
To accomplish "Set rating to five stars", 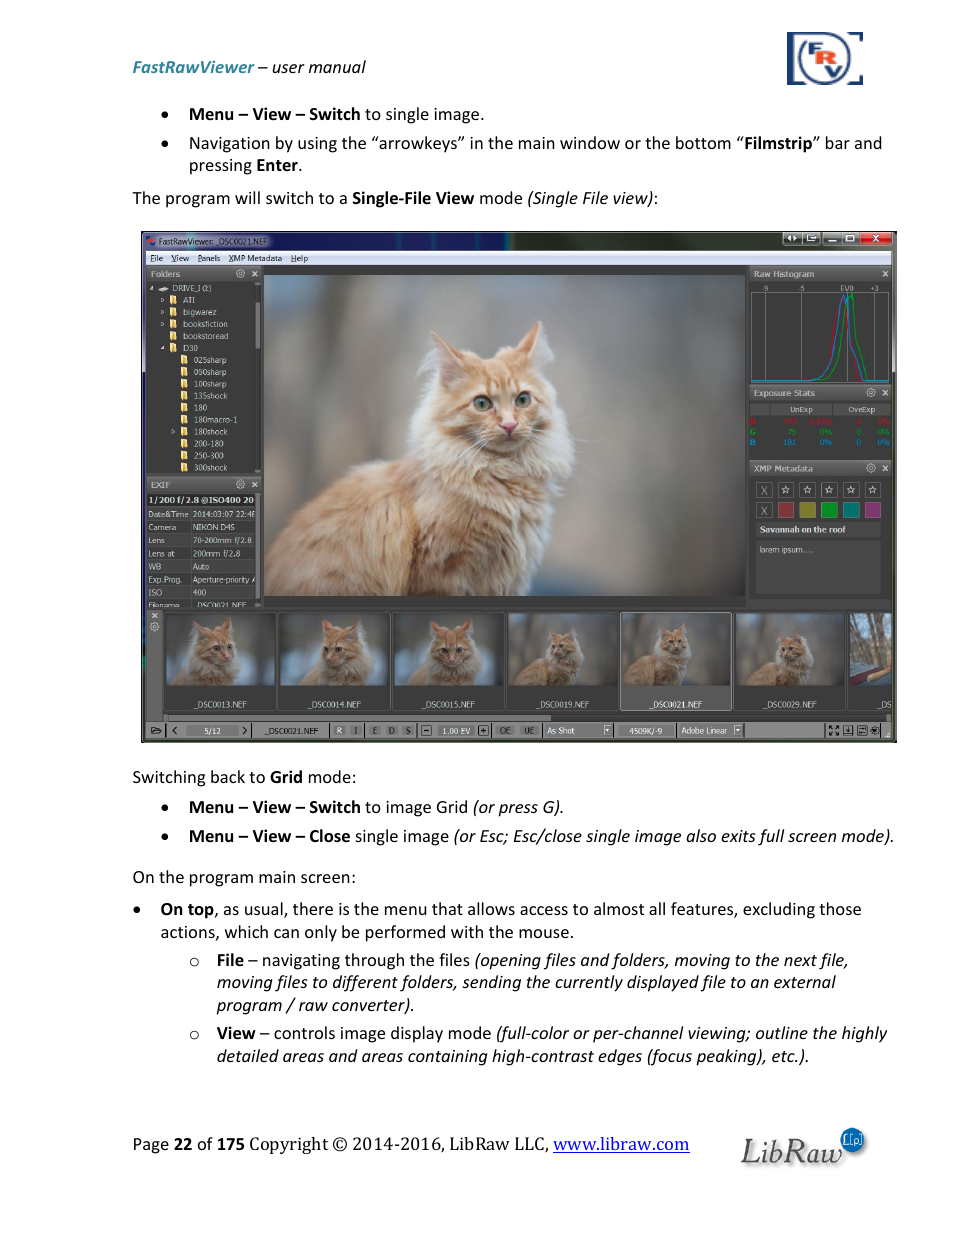I will point(873,490).
